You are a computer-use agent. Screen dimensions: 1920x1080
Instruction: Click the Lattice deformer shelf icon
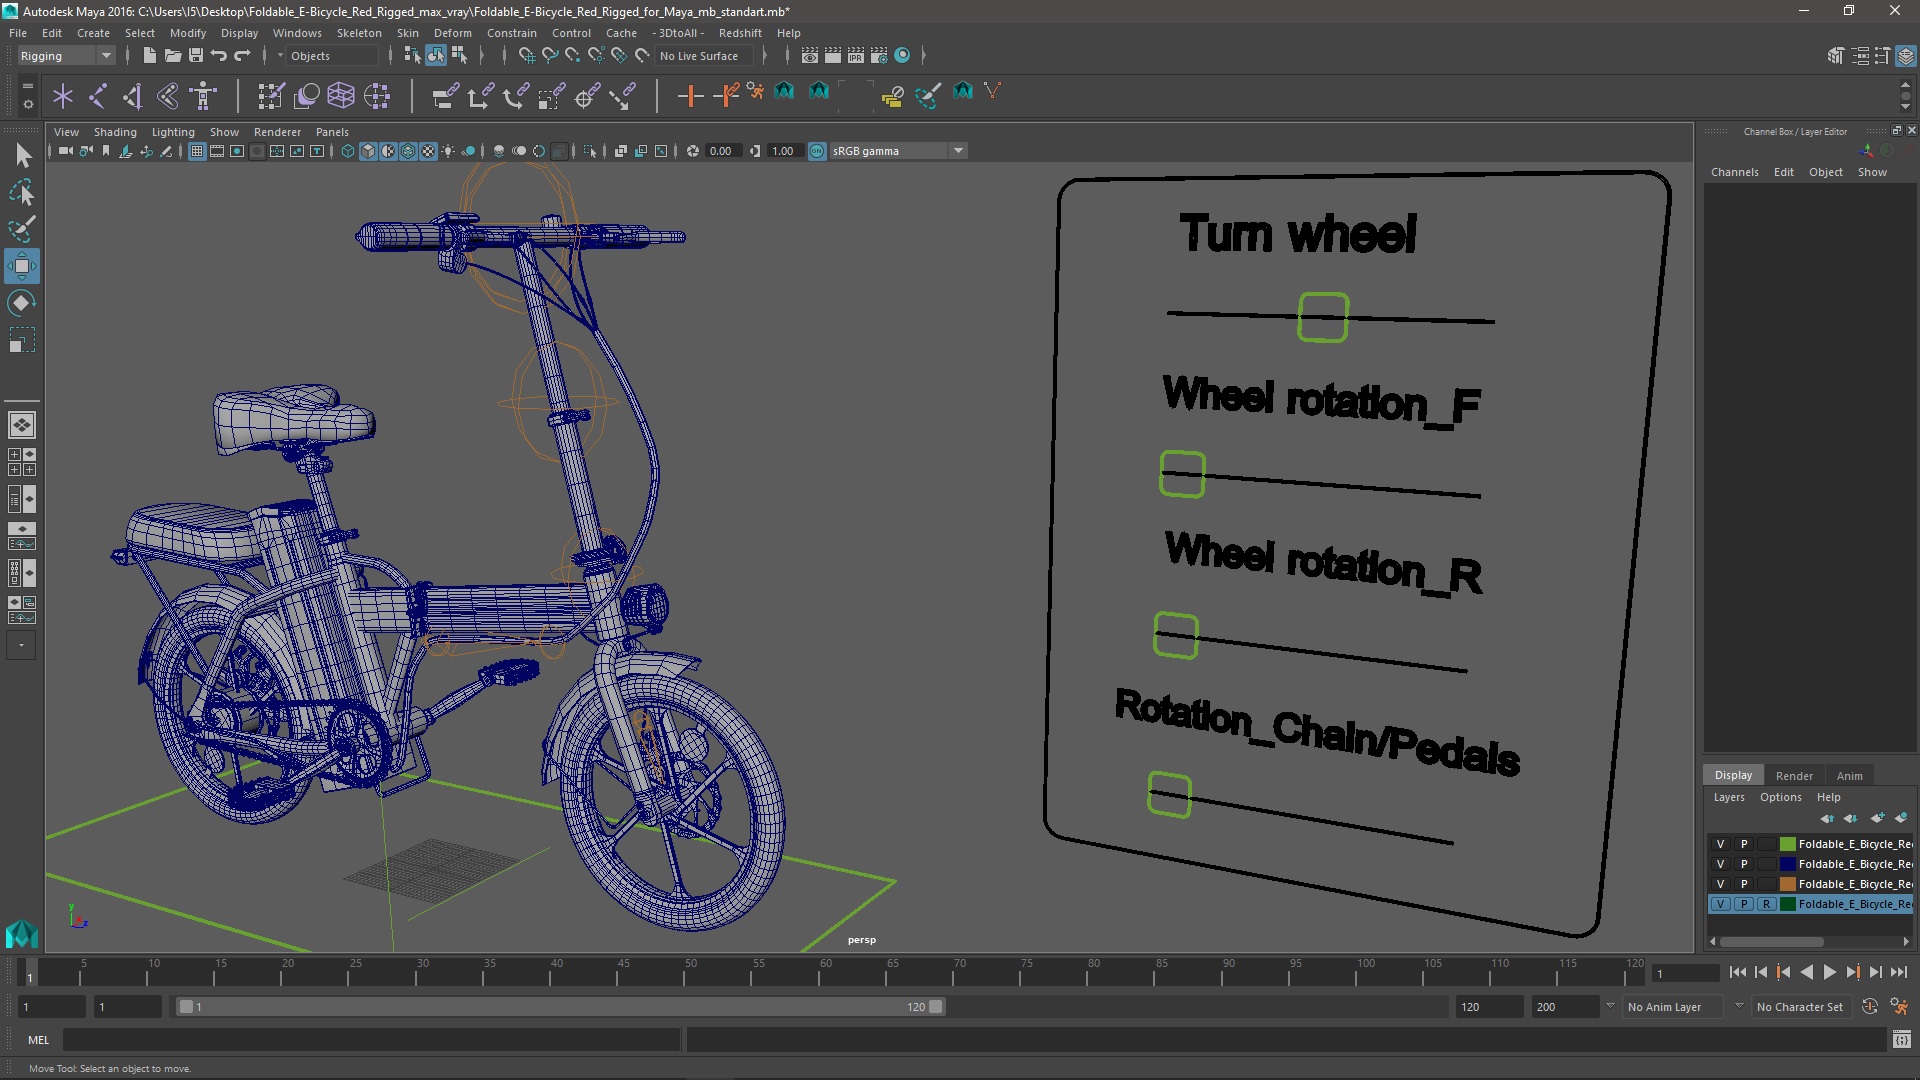coord(341,96)
